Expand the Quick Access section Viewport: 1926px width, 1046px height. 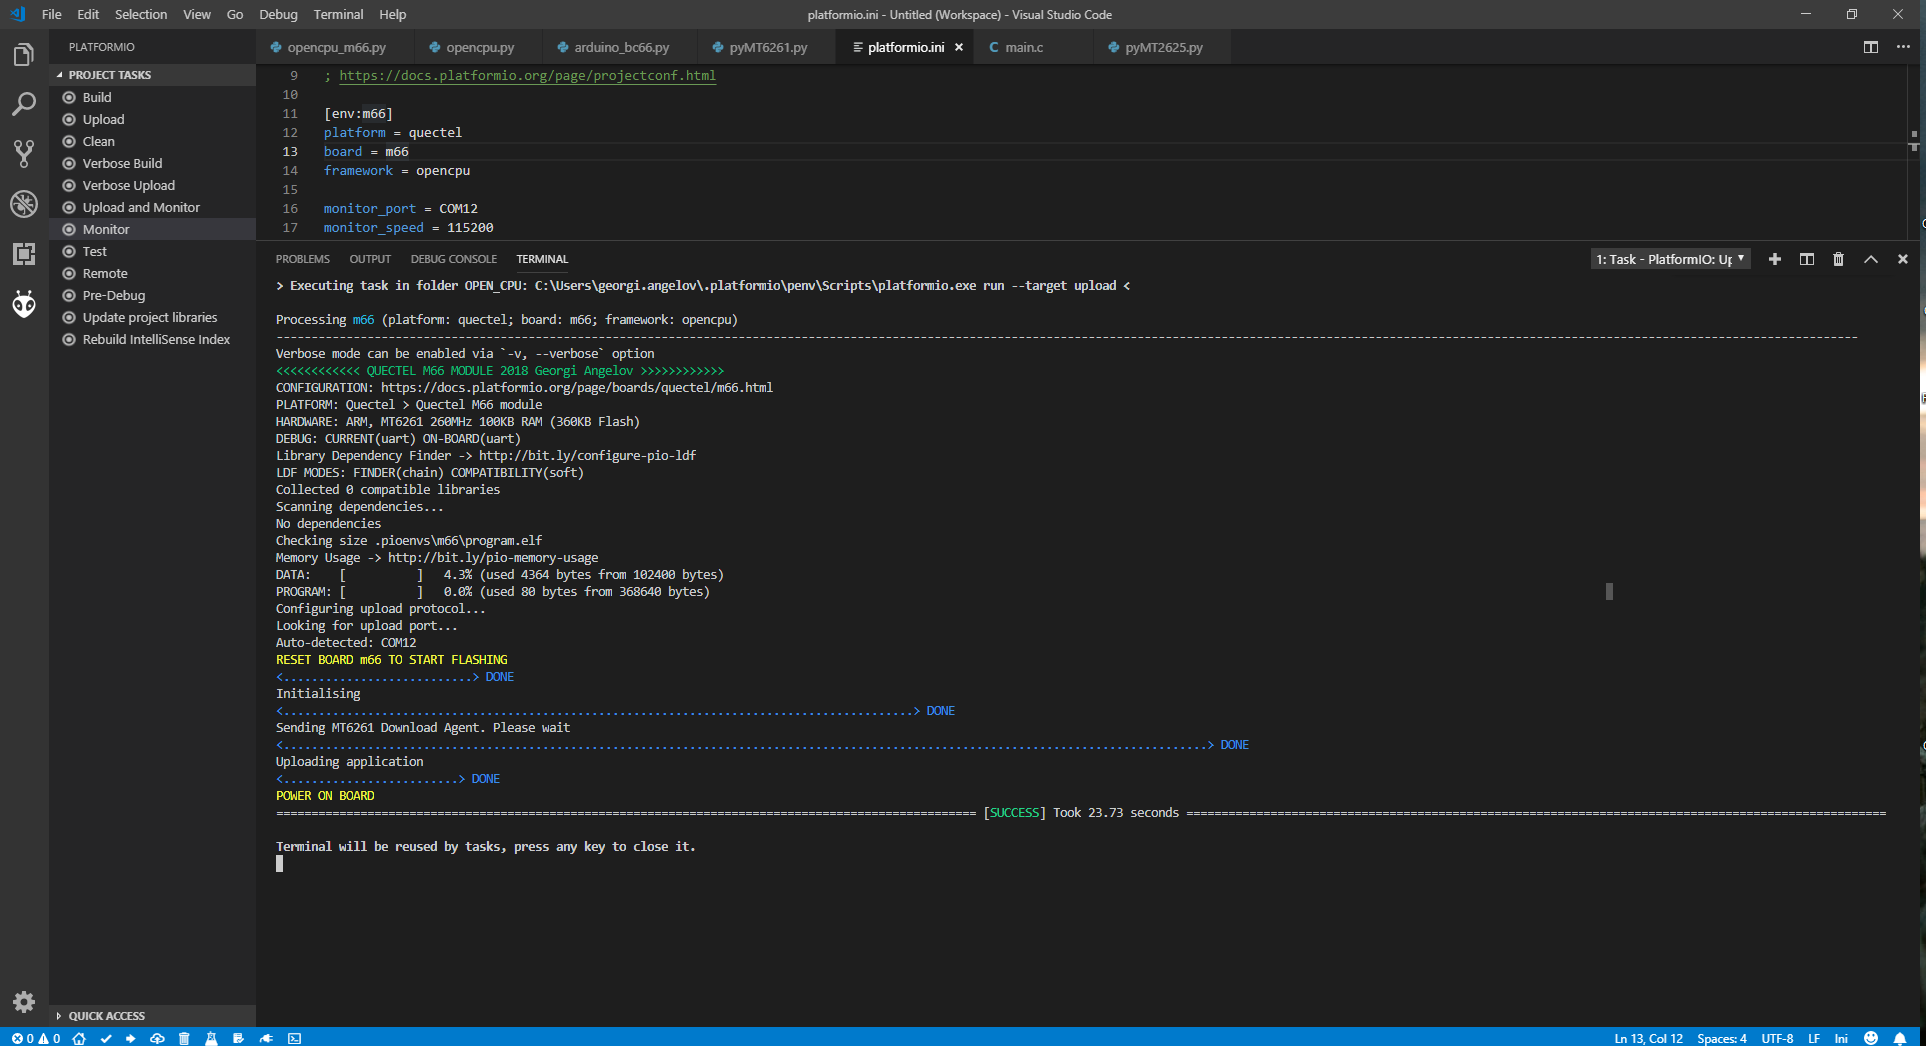tap(152, 1016)
